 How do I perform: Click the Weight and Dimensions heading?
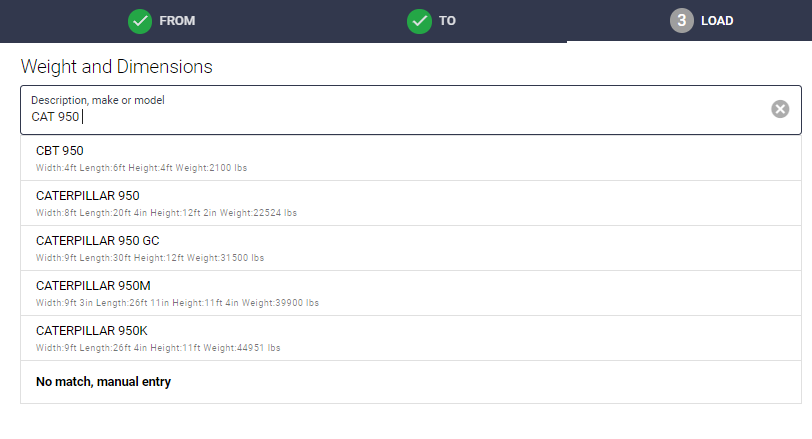click(117, 67)
